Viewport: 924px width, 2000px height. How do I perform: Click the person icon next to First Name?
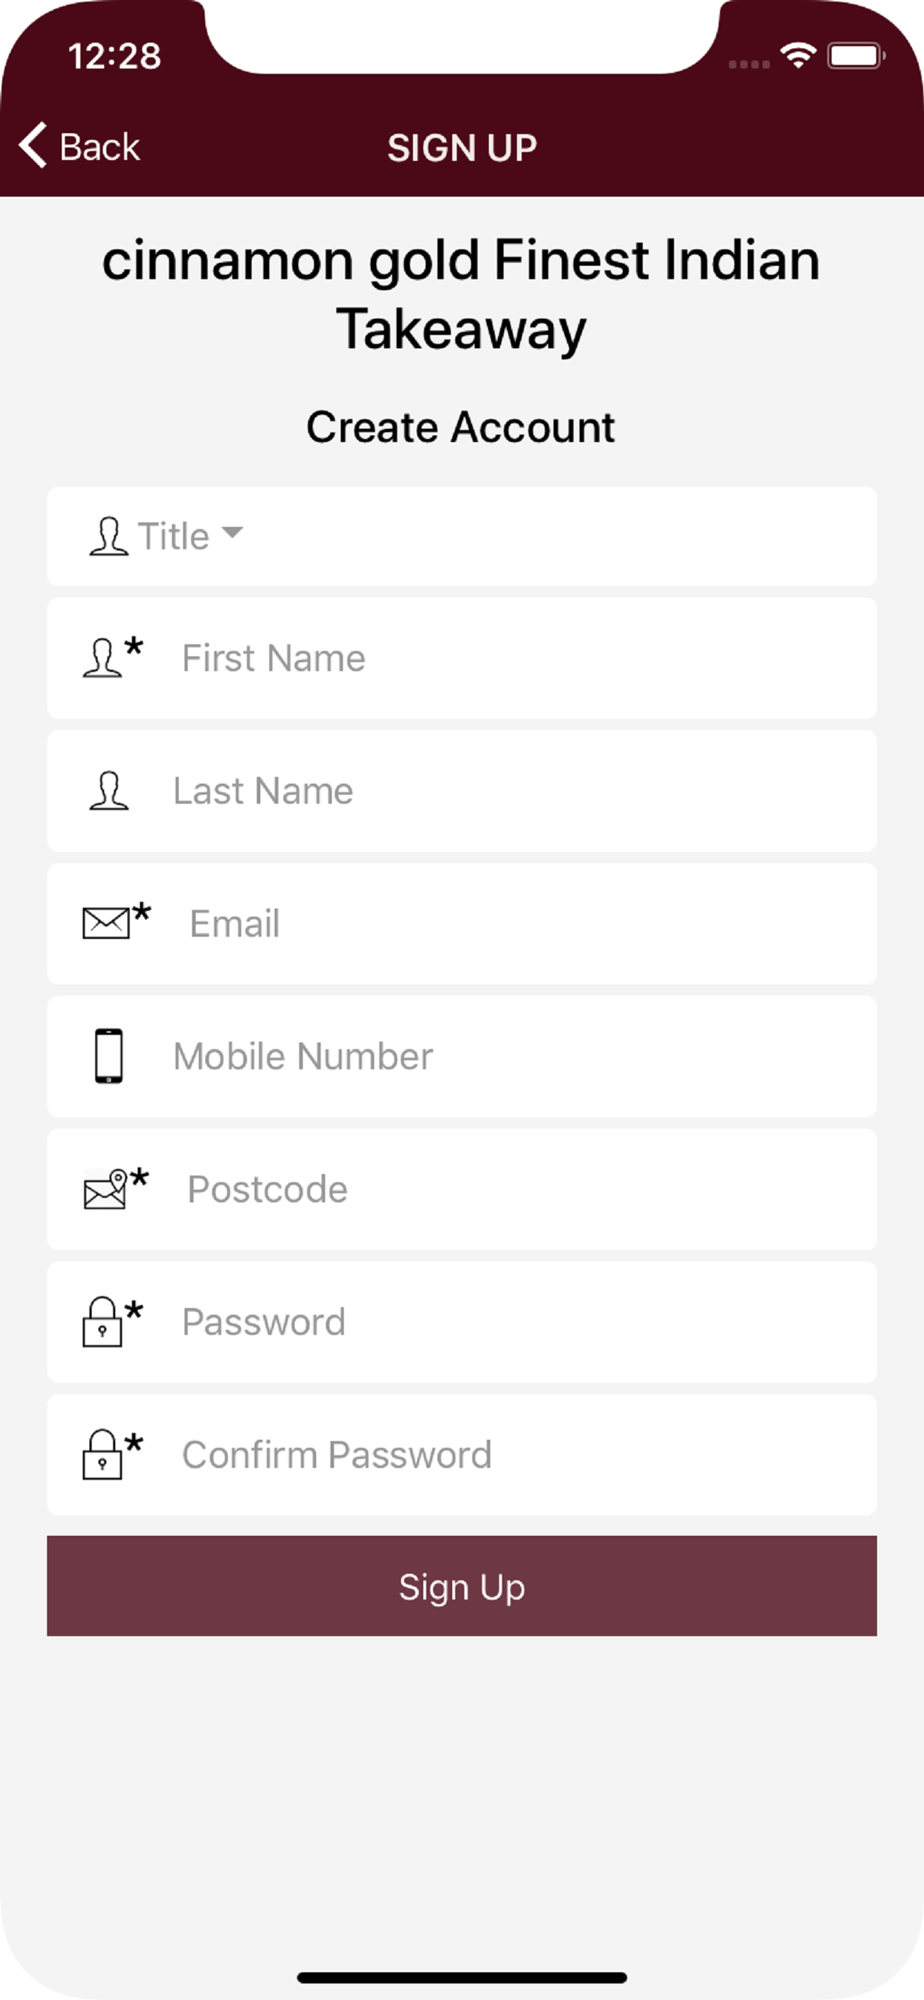click(x=103, y=658)
